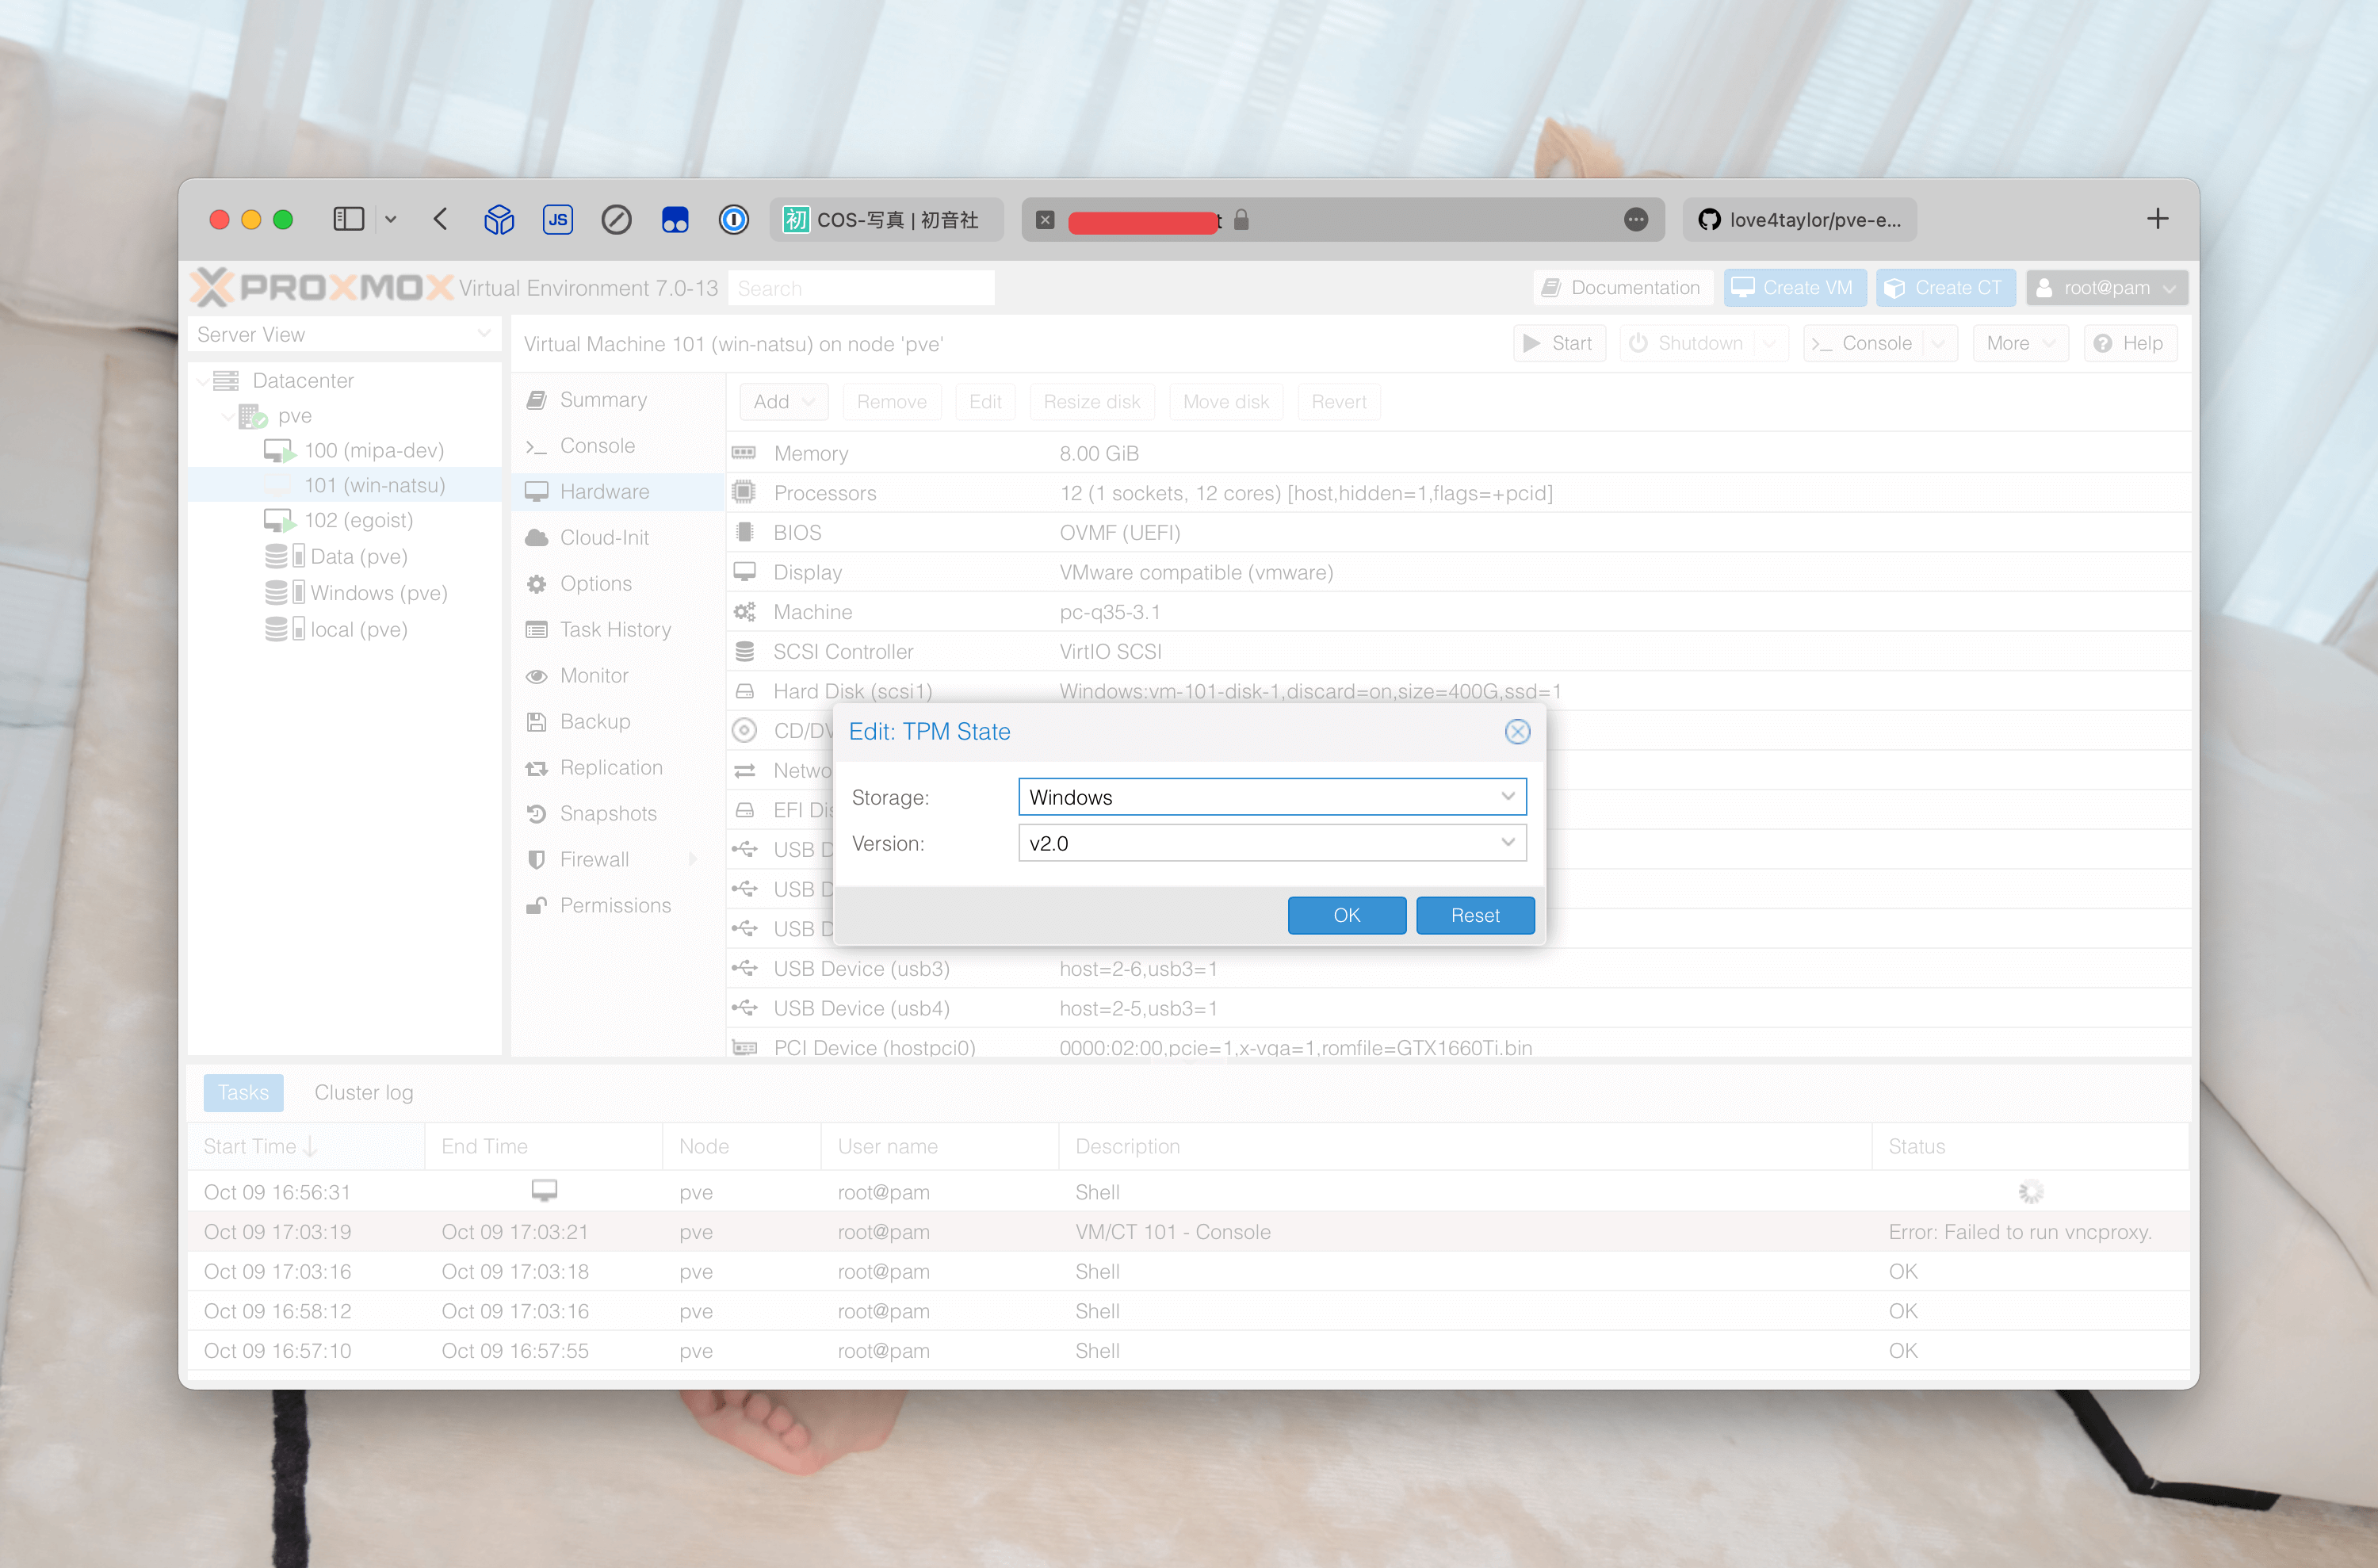Click the Proxmox Search input field
This screenshot has width=2378, height=1568.
coord(861,289)
